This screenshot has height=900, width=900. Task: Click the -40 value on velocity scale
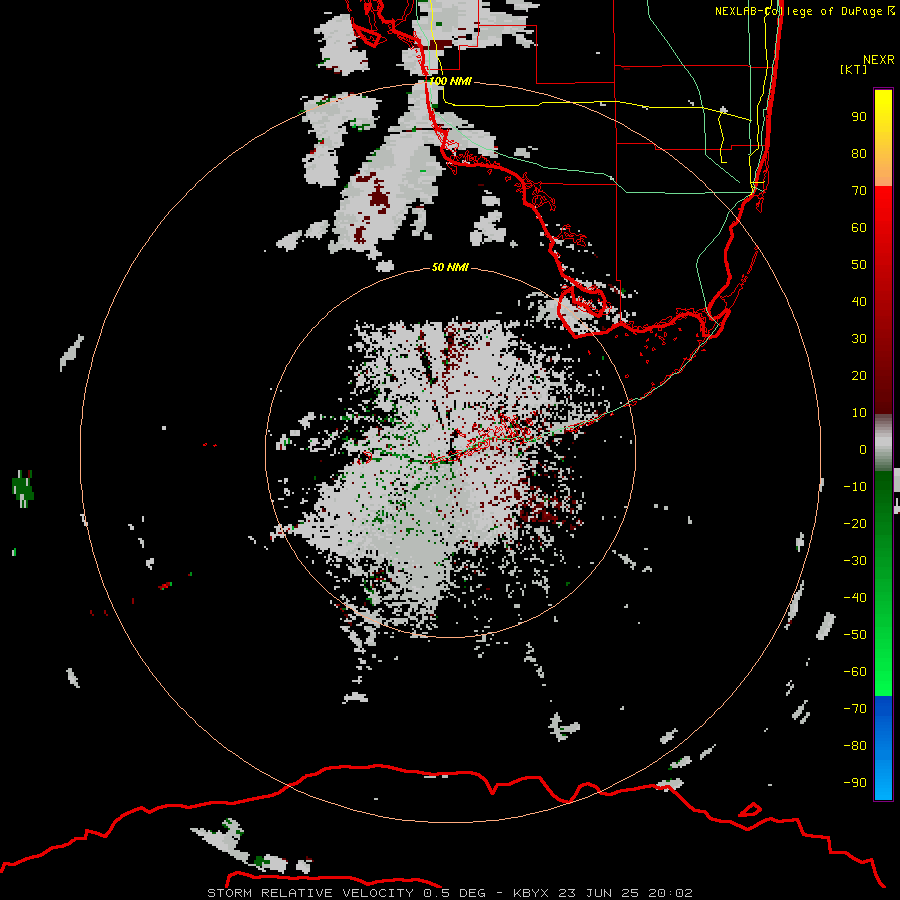click(x=855, y=598)
